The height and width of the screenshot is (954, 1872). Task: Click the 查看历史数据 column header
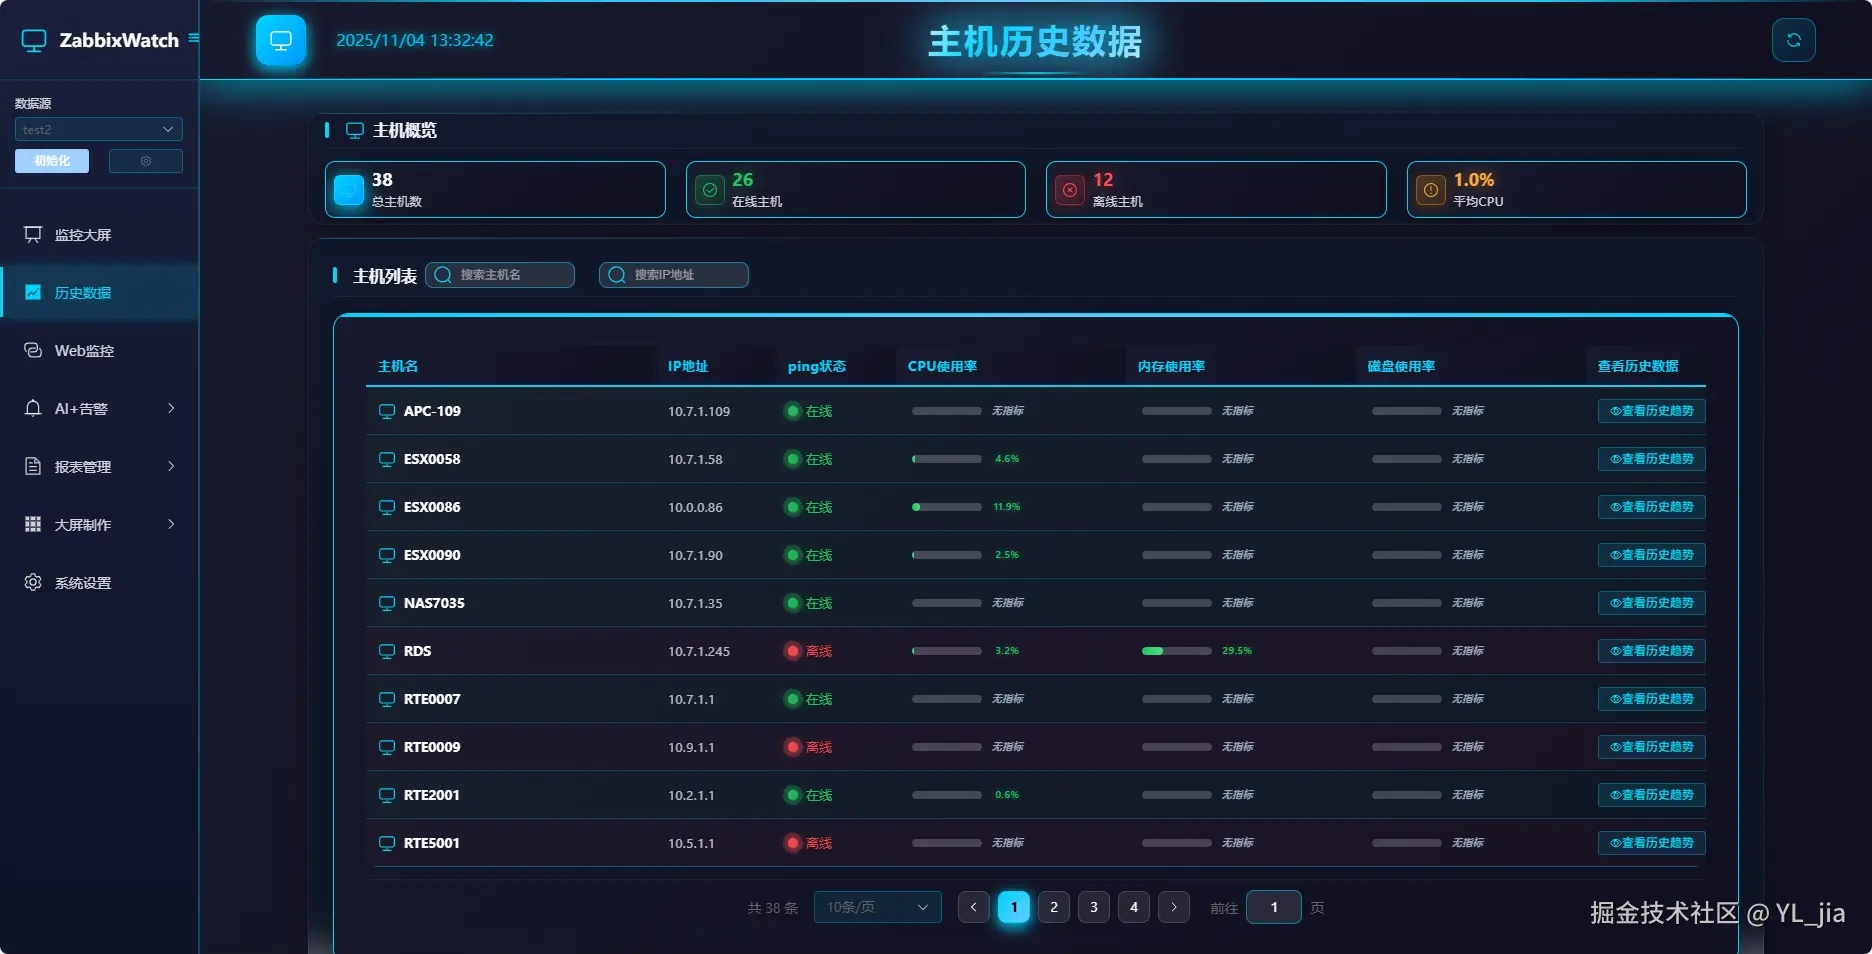[1638, 366]
